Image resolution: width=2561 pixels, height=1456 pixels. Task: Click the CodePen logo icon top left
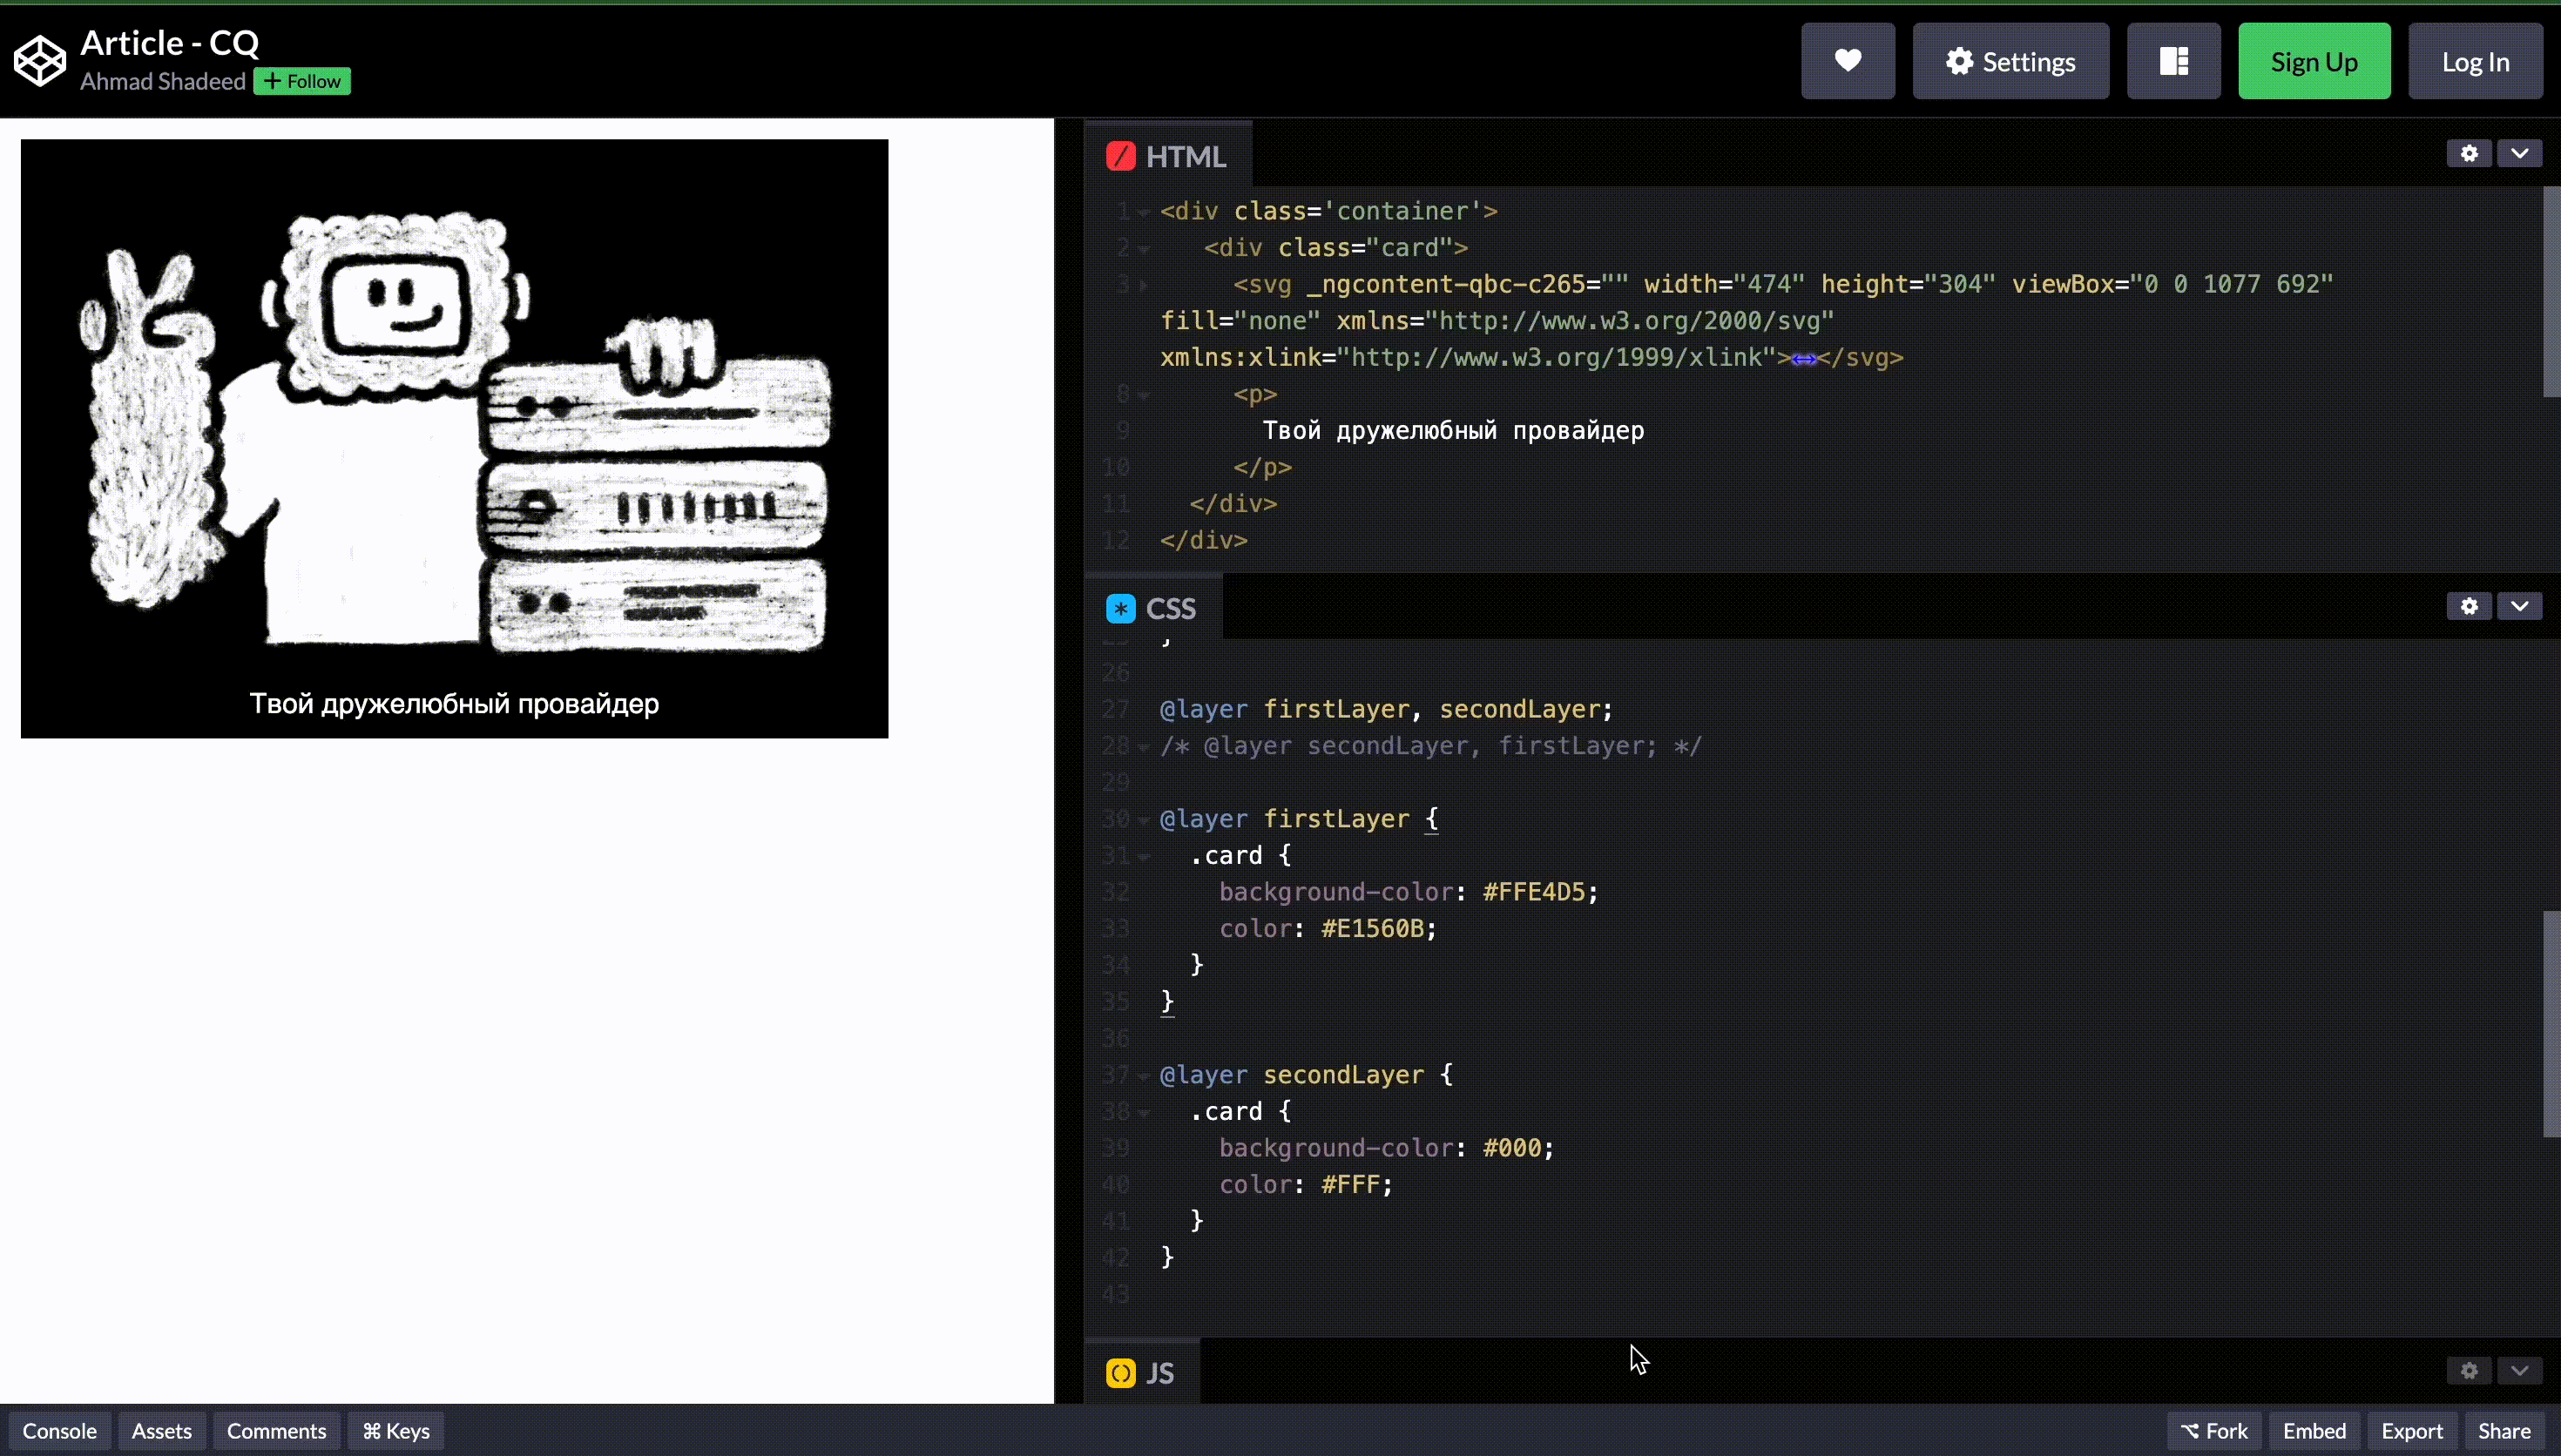(40, 60)
